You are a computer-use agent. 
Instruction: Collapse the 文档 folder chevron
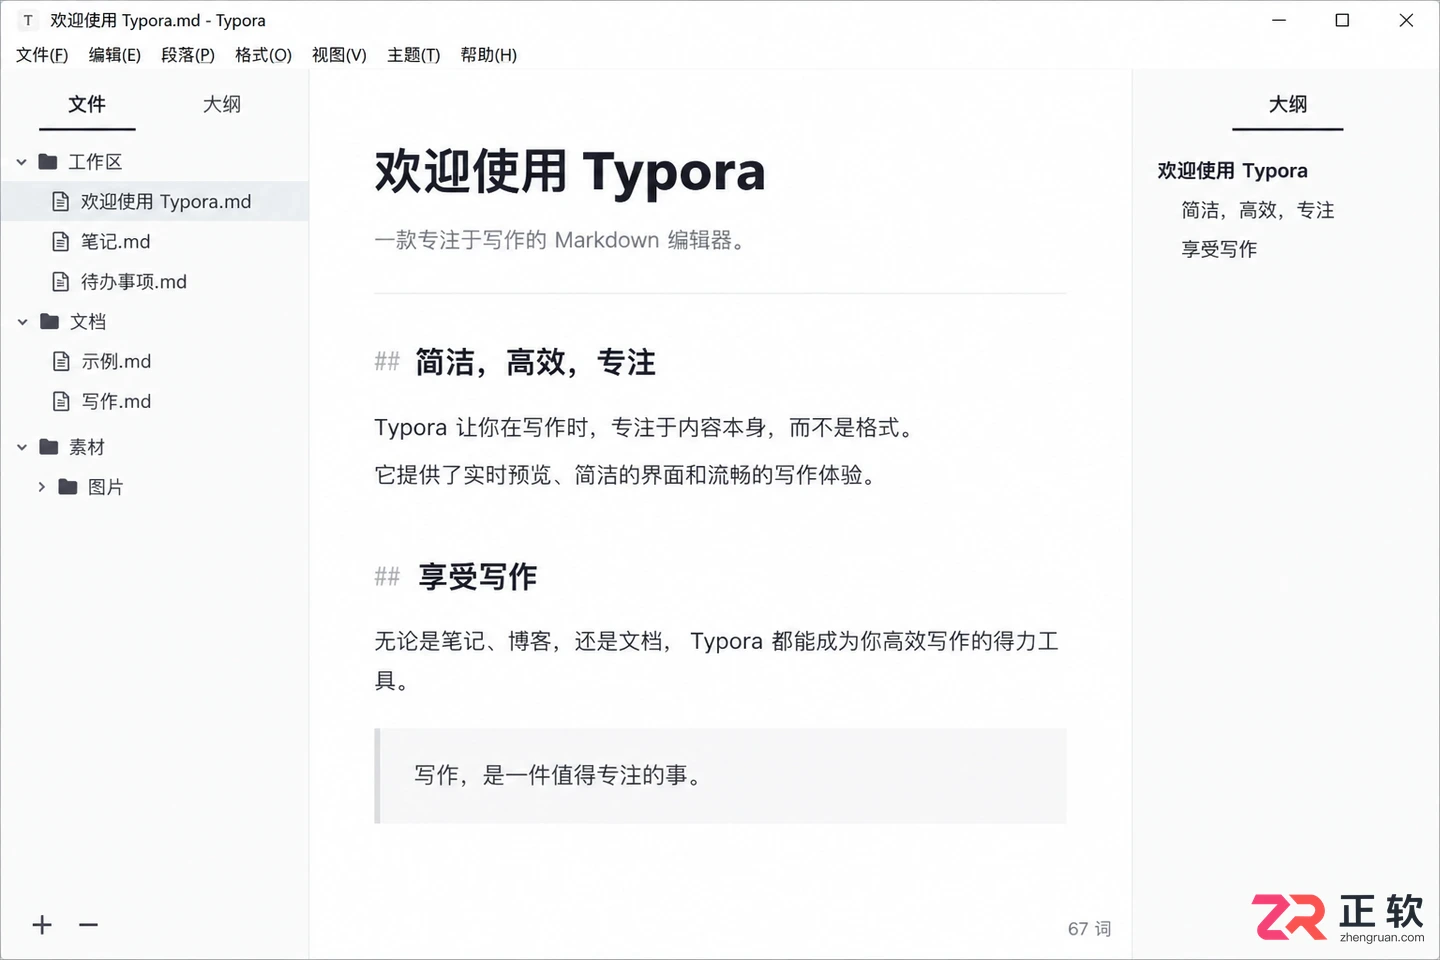(x=22, y=322)
